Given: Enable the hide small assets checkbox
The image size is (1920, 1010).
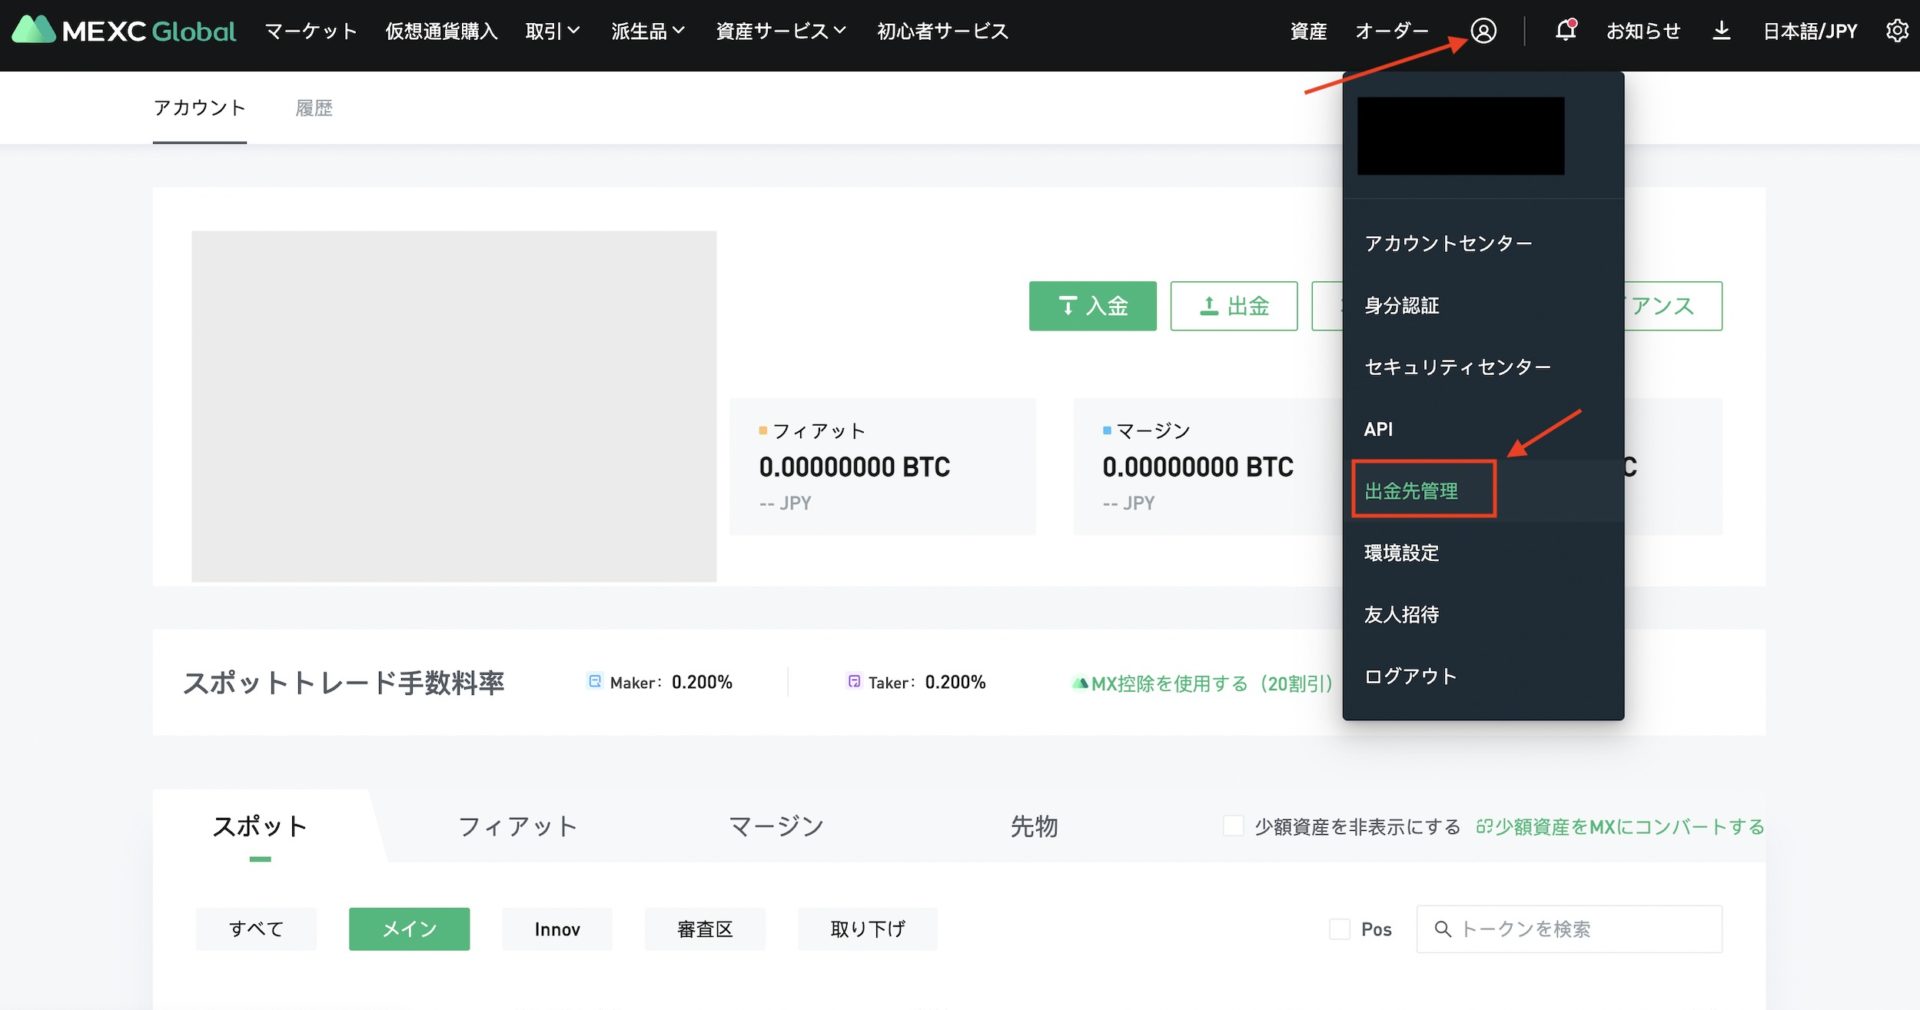Looking at the screenshot, I should coord(1234,826).
